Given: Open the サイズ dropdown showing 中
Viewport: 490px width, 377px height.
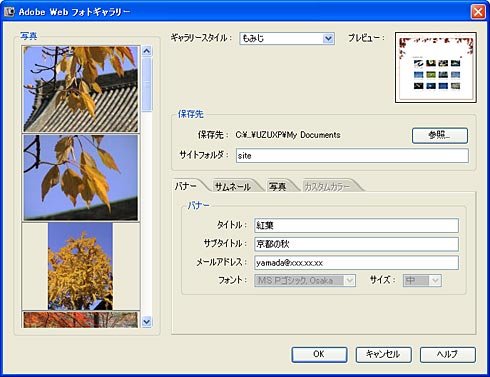Looking at the screenshot, I should (x=422, y=280).
